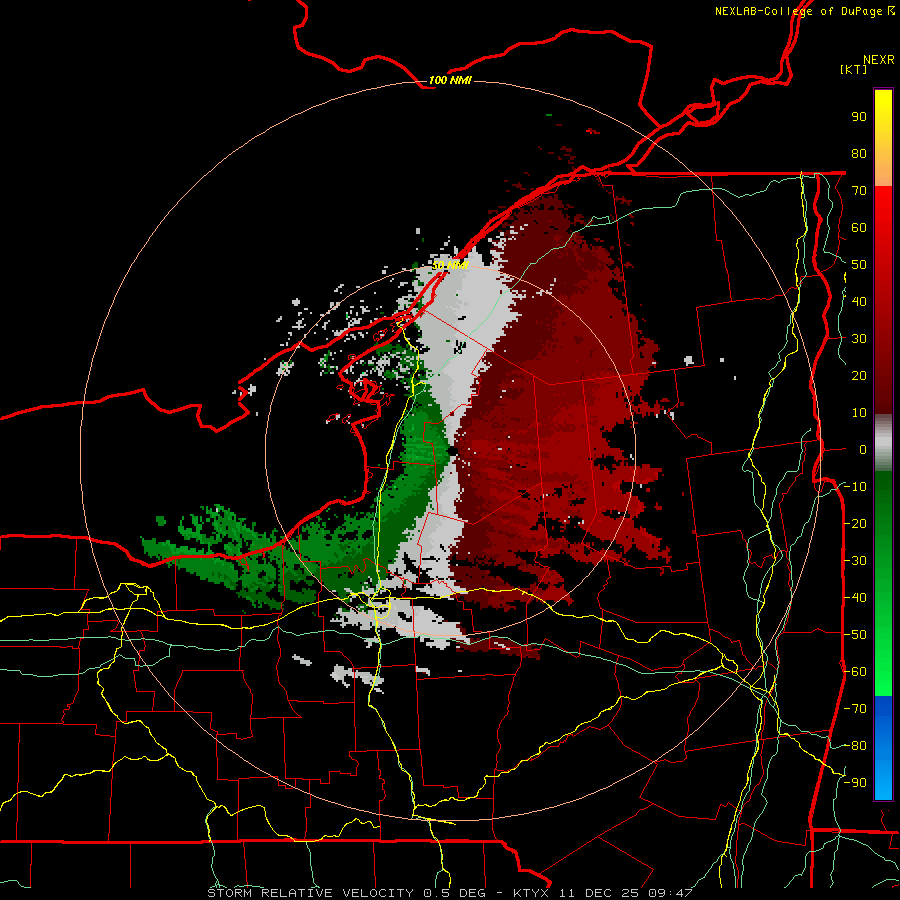900x900 pixels.
Task: Click the -20 scale value
Action: pos(855,523)
